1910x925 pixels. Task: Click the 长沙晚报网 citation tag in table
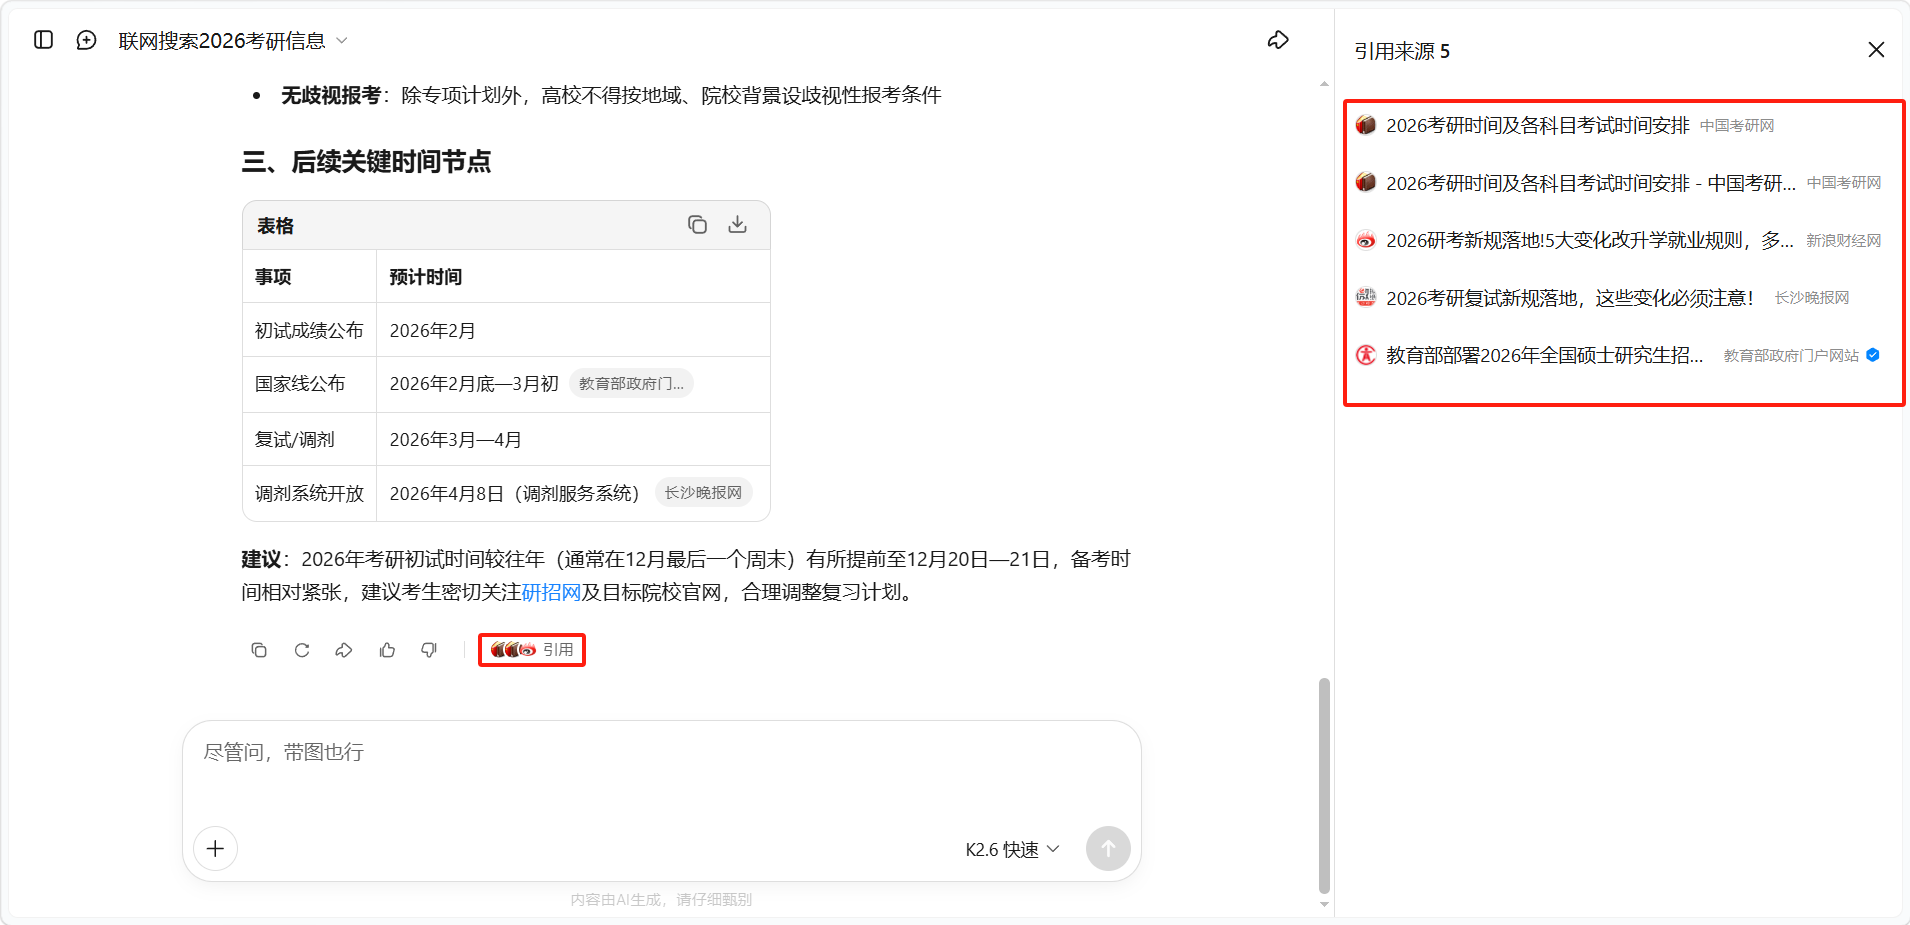(703, 493)
